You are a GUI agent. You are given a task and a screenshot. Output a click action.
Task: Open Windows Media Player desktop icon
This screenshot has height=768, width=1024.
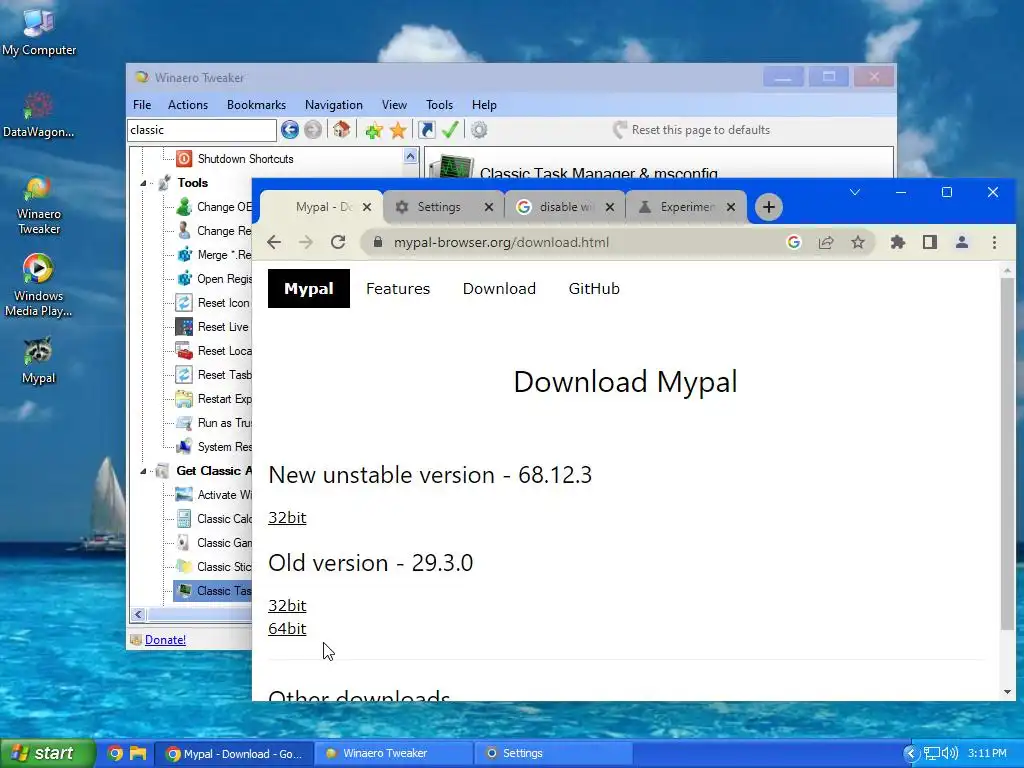pos(39,285)
